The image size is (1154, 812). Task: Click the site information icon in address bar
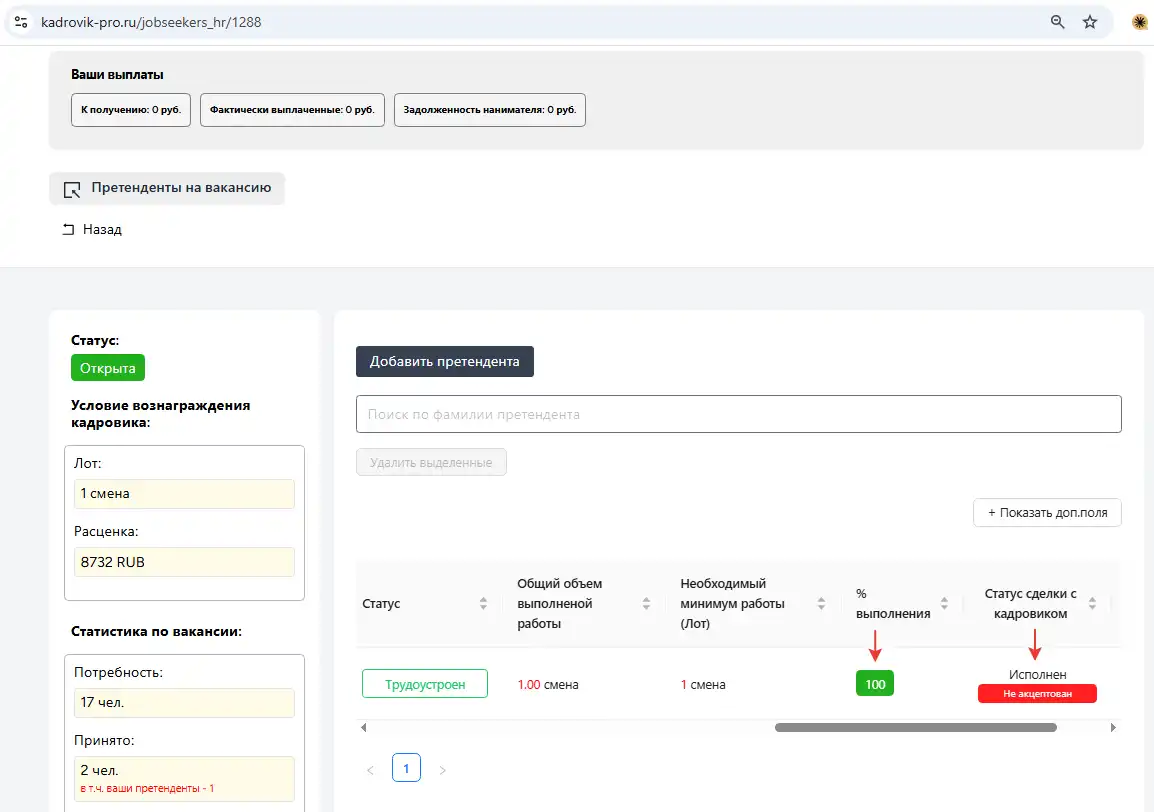pos(21,22)
